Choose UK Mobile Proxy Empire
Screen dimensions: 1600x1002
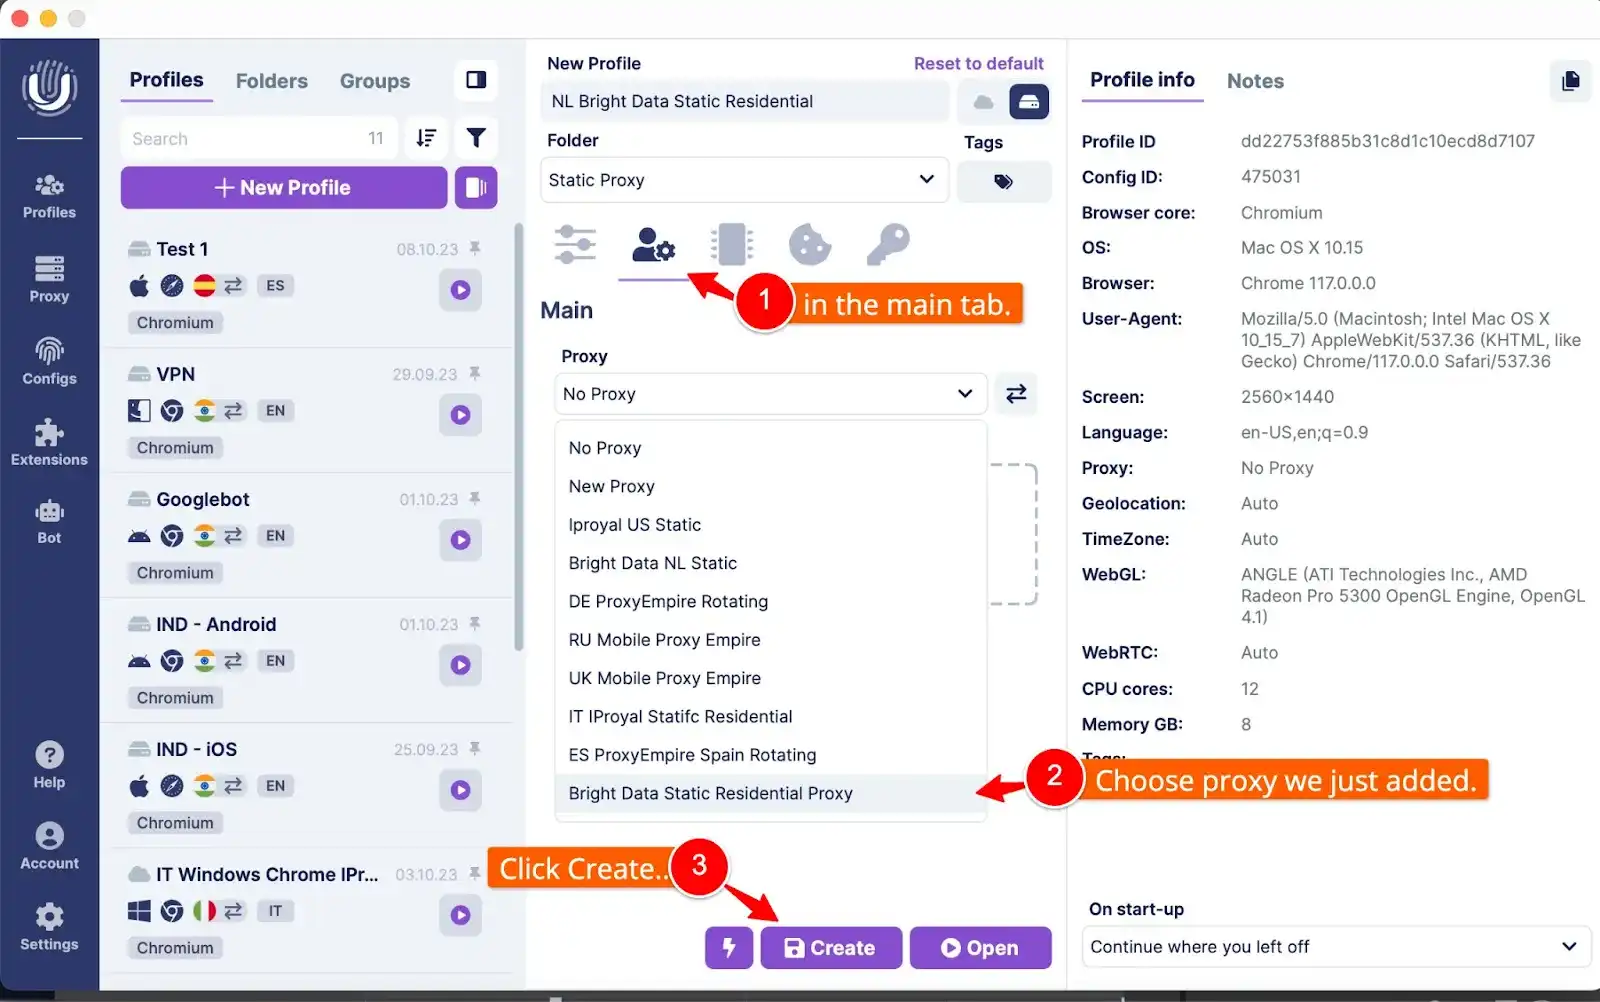pyautogui.click(x=770, y=678)
